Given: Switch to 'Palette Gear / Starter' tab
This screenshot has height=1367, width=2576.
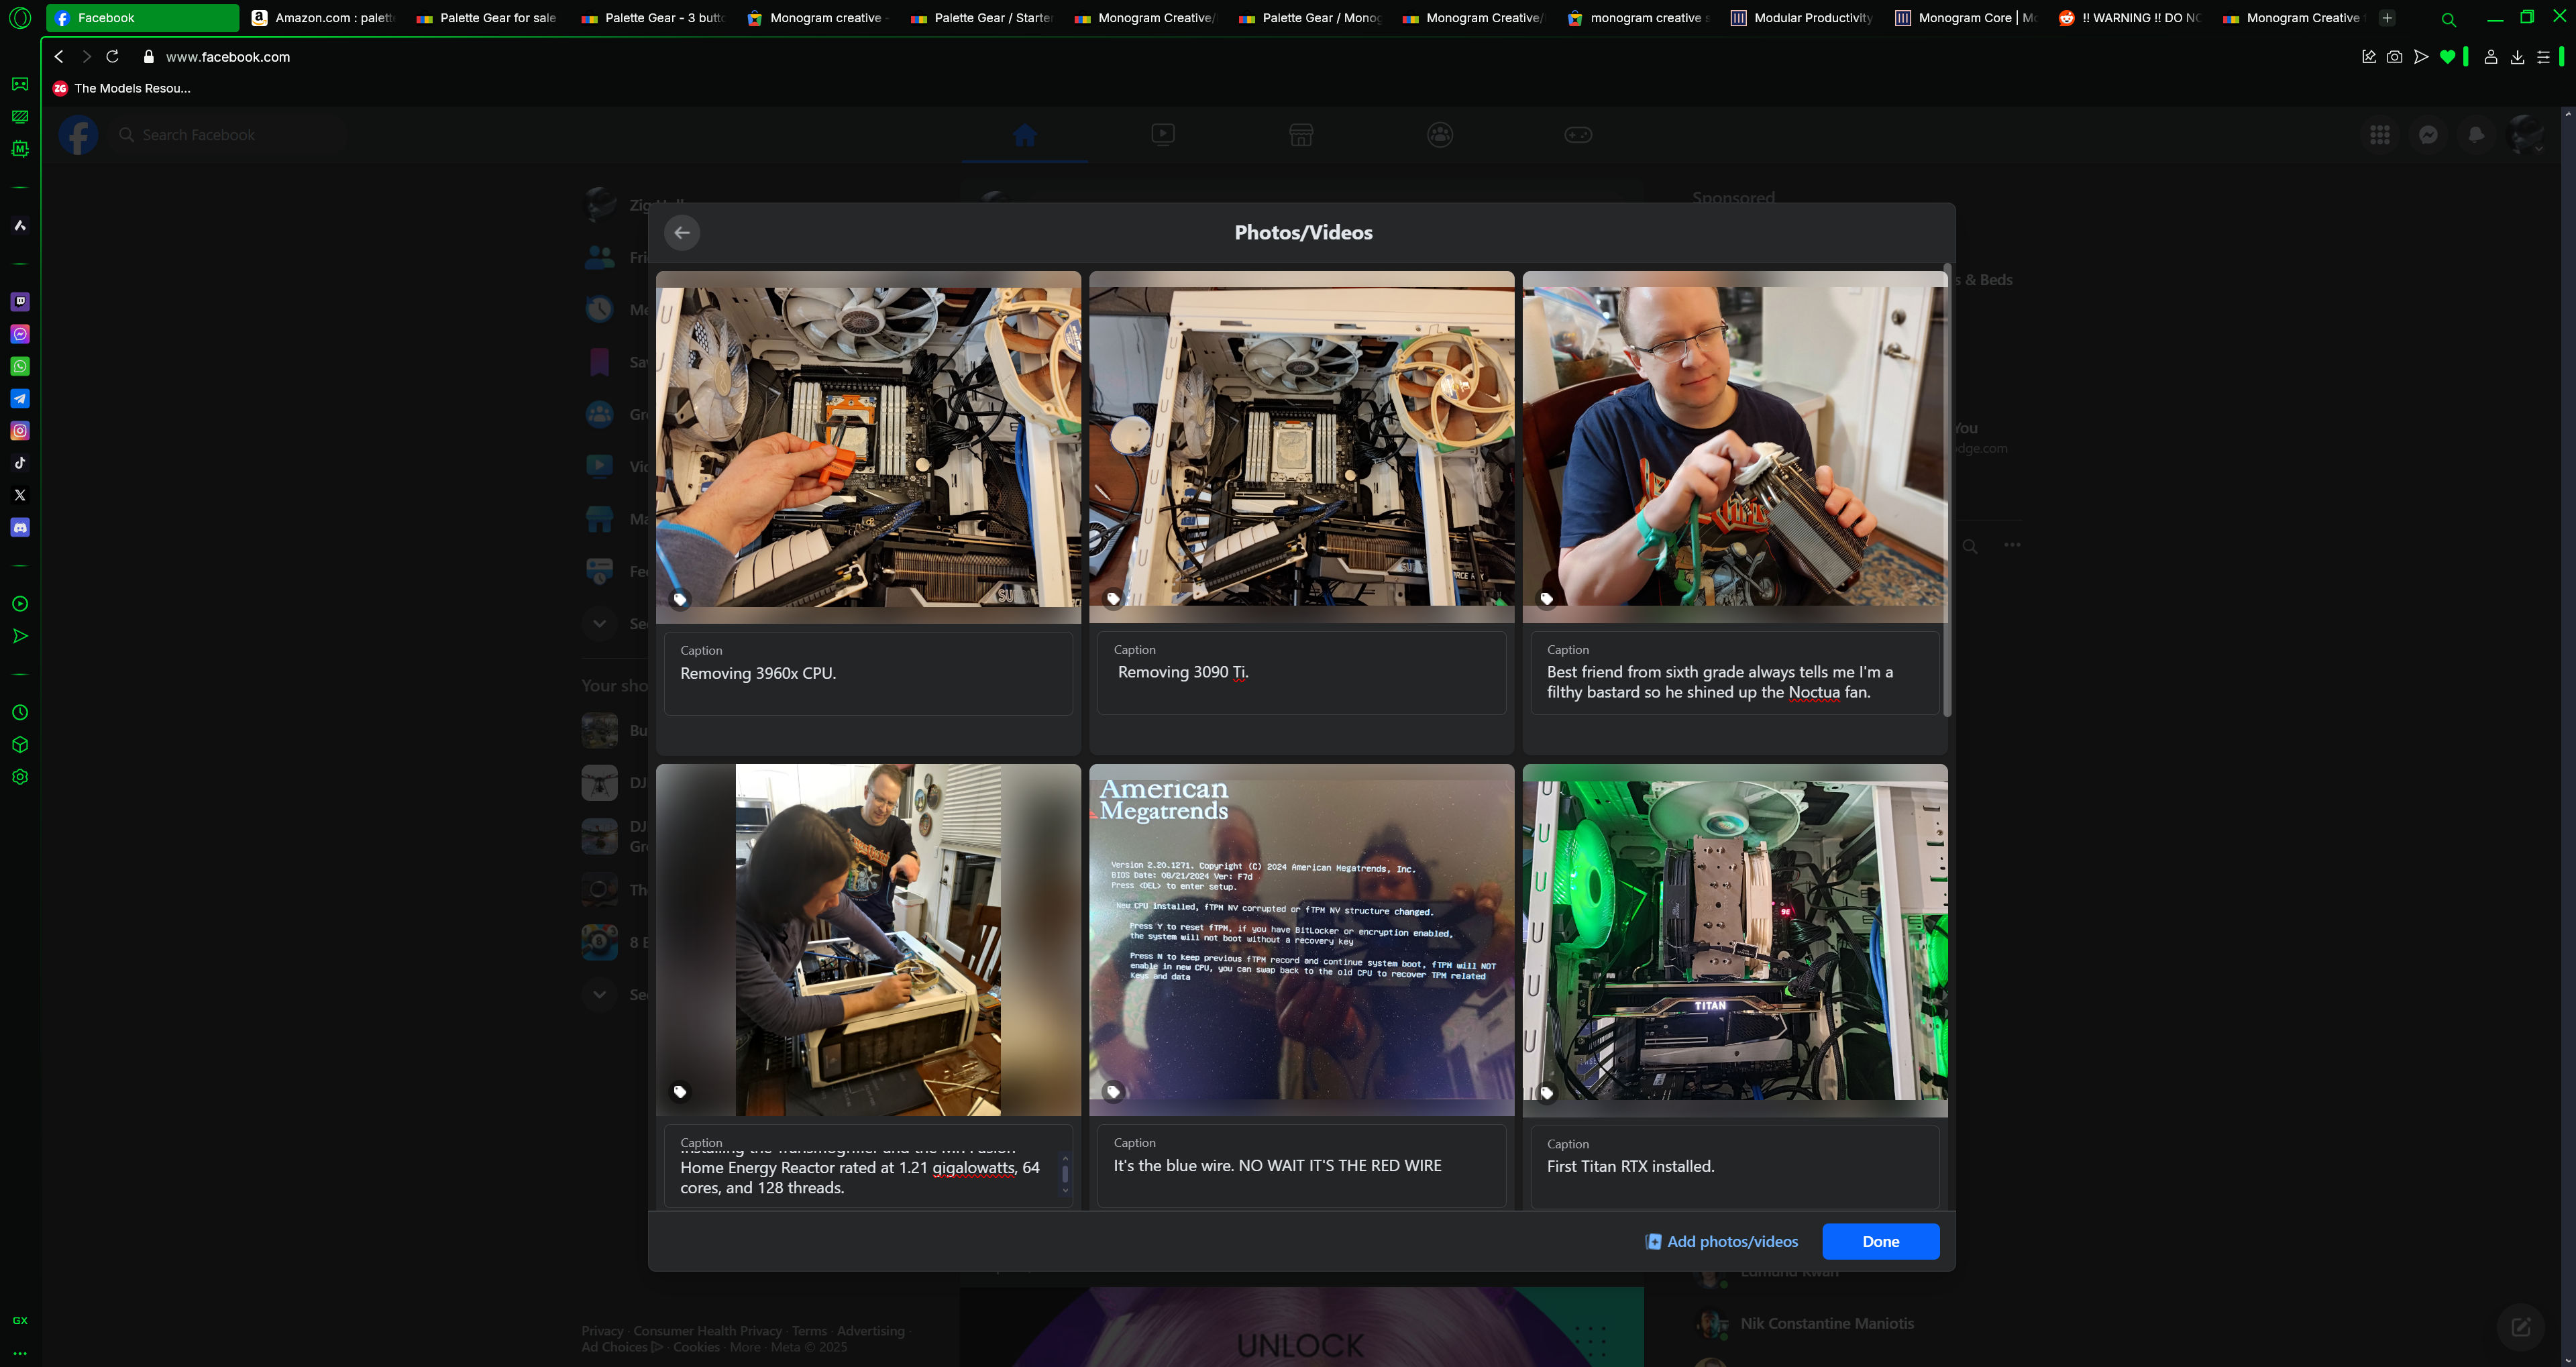Looking at the screenshot, I should click(981, 18).
